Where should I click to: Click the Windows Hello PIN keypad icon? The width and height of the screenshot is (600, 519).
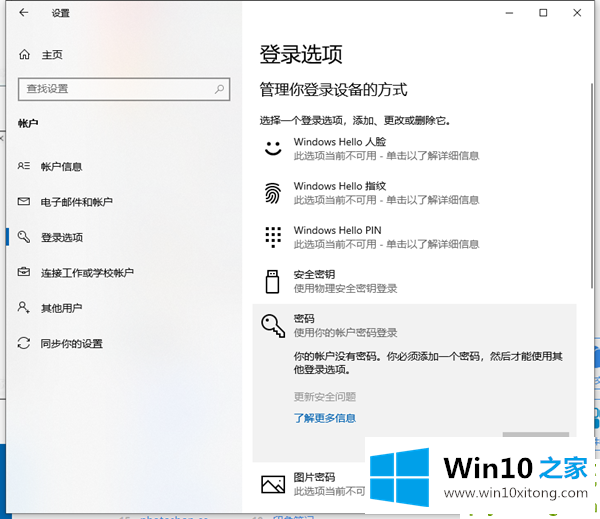[x=273, y=237]
